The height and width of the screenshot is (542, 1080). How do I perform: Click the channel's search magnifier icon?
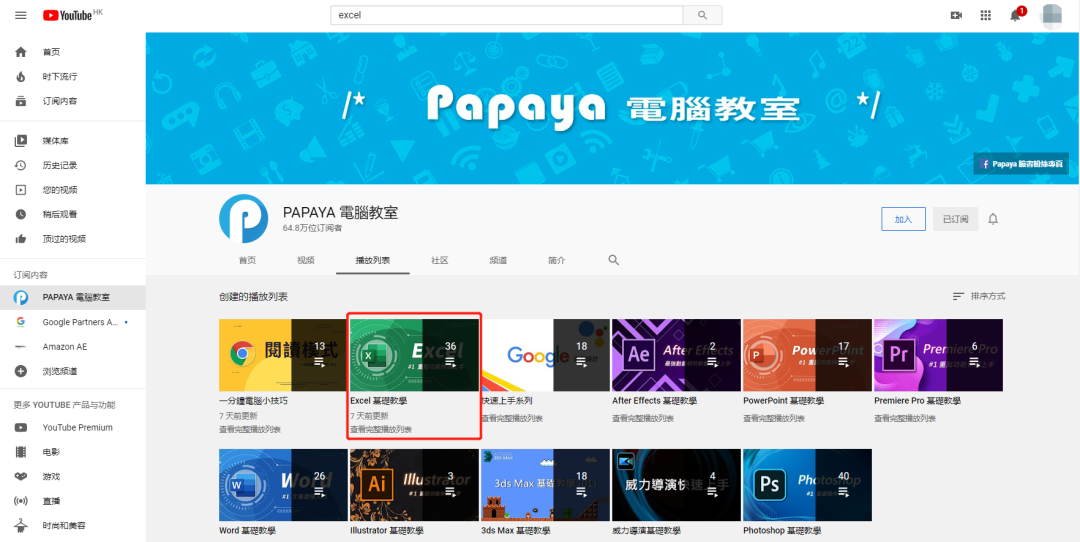[x=614, y=260]
